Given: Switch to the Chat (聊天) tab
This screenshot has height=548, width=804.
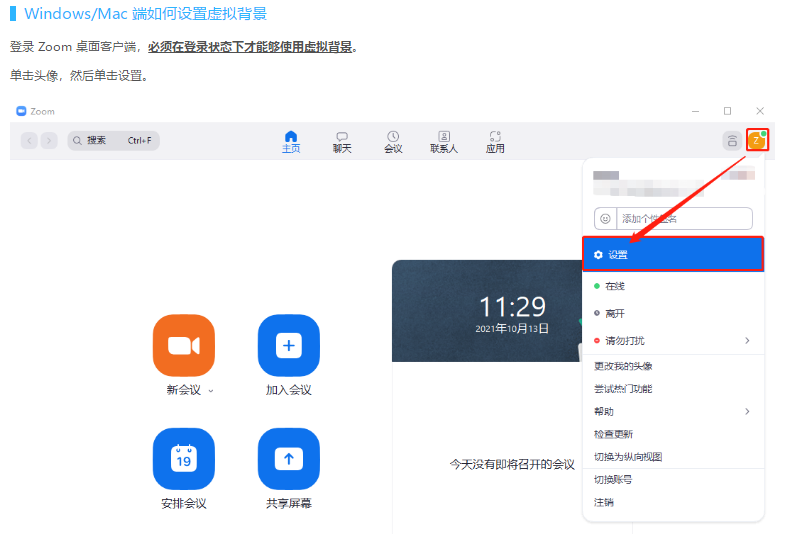Looking at the screenshot, I should coord(342,141).
